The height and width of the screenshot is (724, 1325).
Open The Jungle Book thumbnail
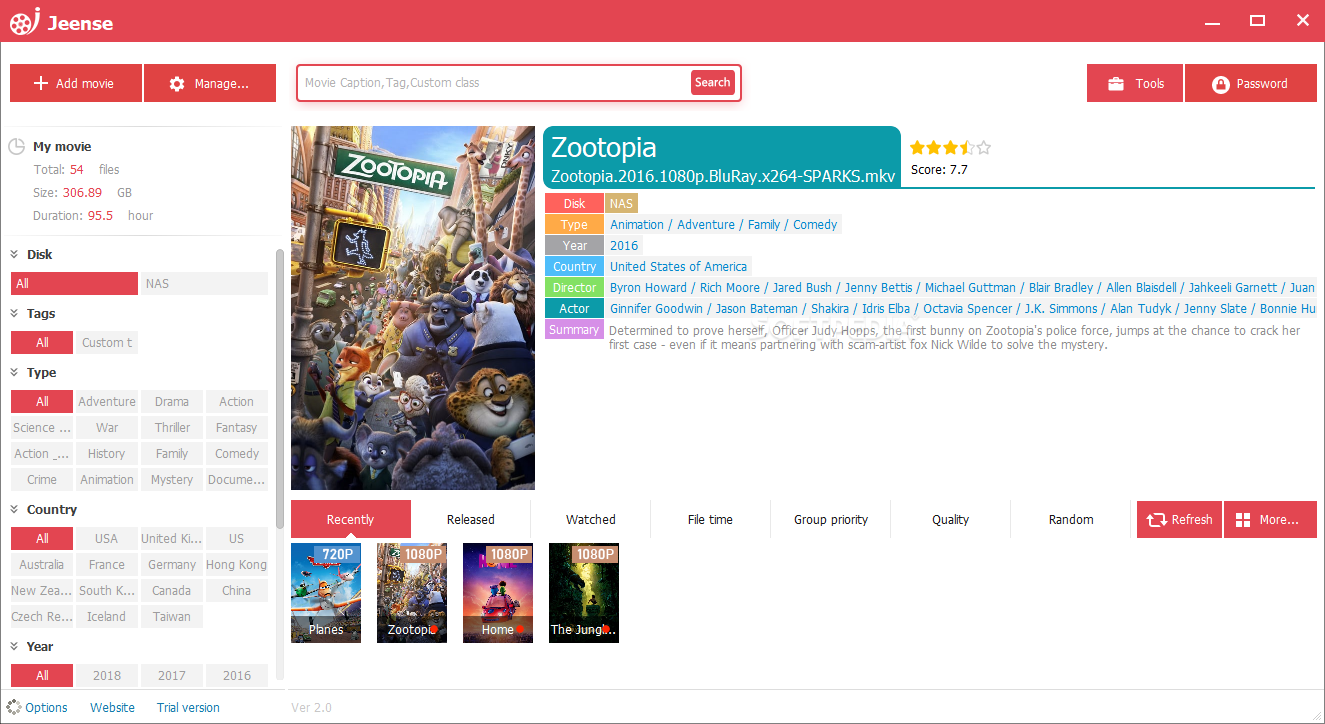(x=584, y=593)
